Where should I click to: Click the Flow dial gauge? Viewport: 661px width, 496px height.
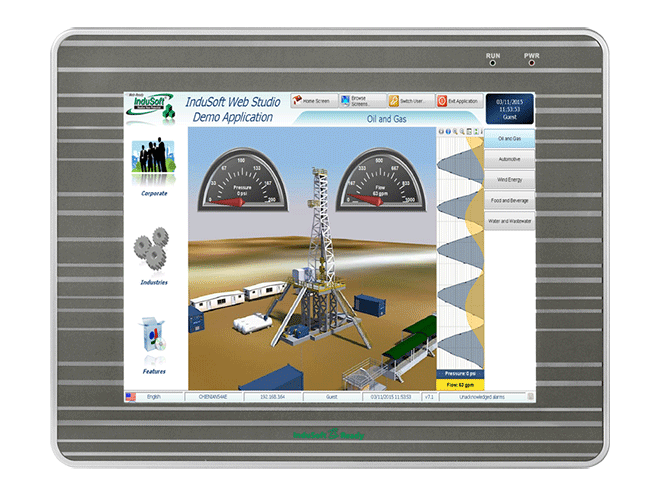381,180
